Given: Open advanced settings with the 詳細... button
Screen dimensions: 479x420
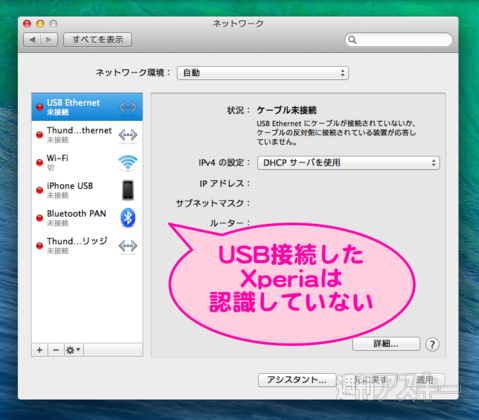Looking at the screenshot, I should tap(386, 344).
